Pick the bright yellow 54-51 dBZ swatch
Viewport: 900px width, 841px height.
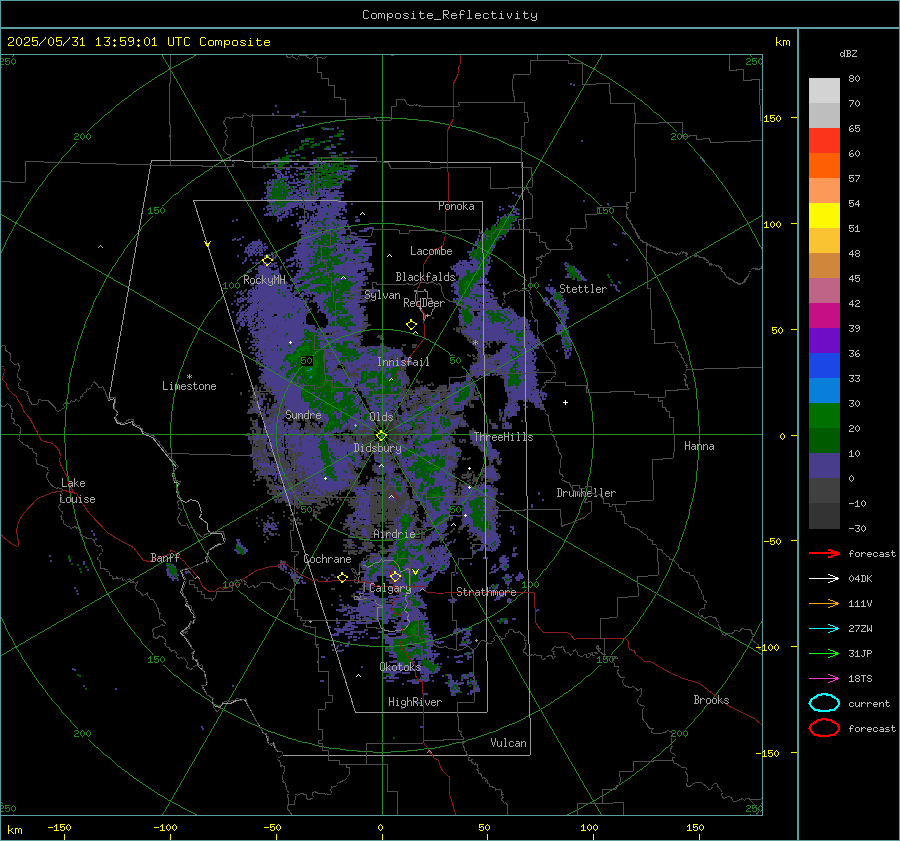point(824,216)
